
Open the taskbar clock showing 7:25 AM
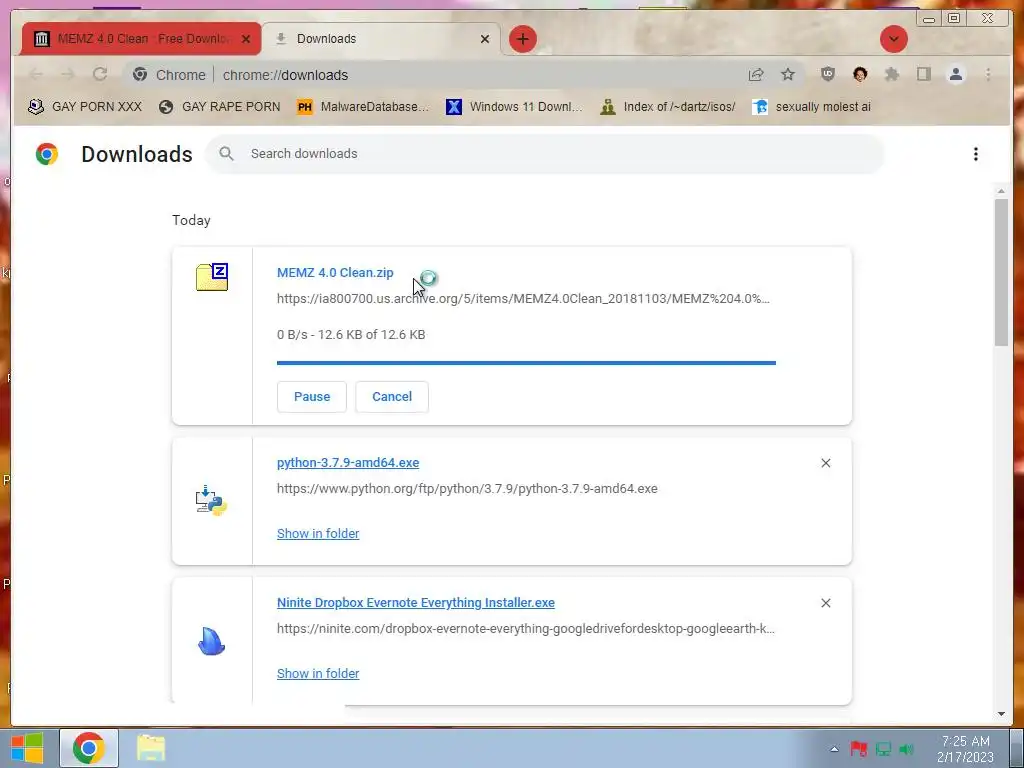[965, 749]
